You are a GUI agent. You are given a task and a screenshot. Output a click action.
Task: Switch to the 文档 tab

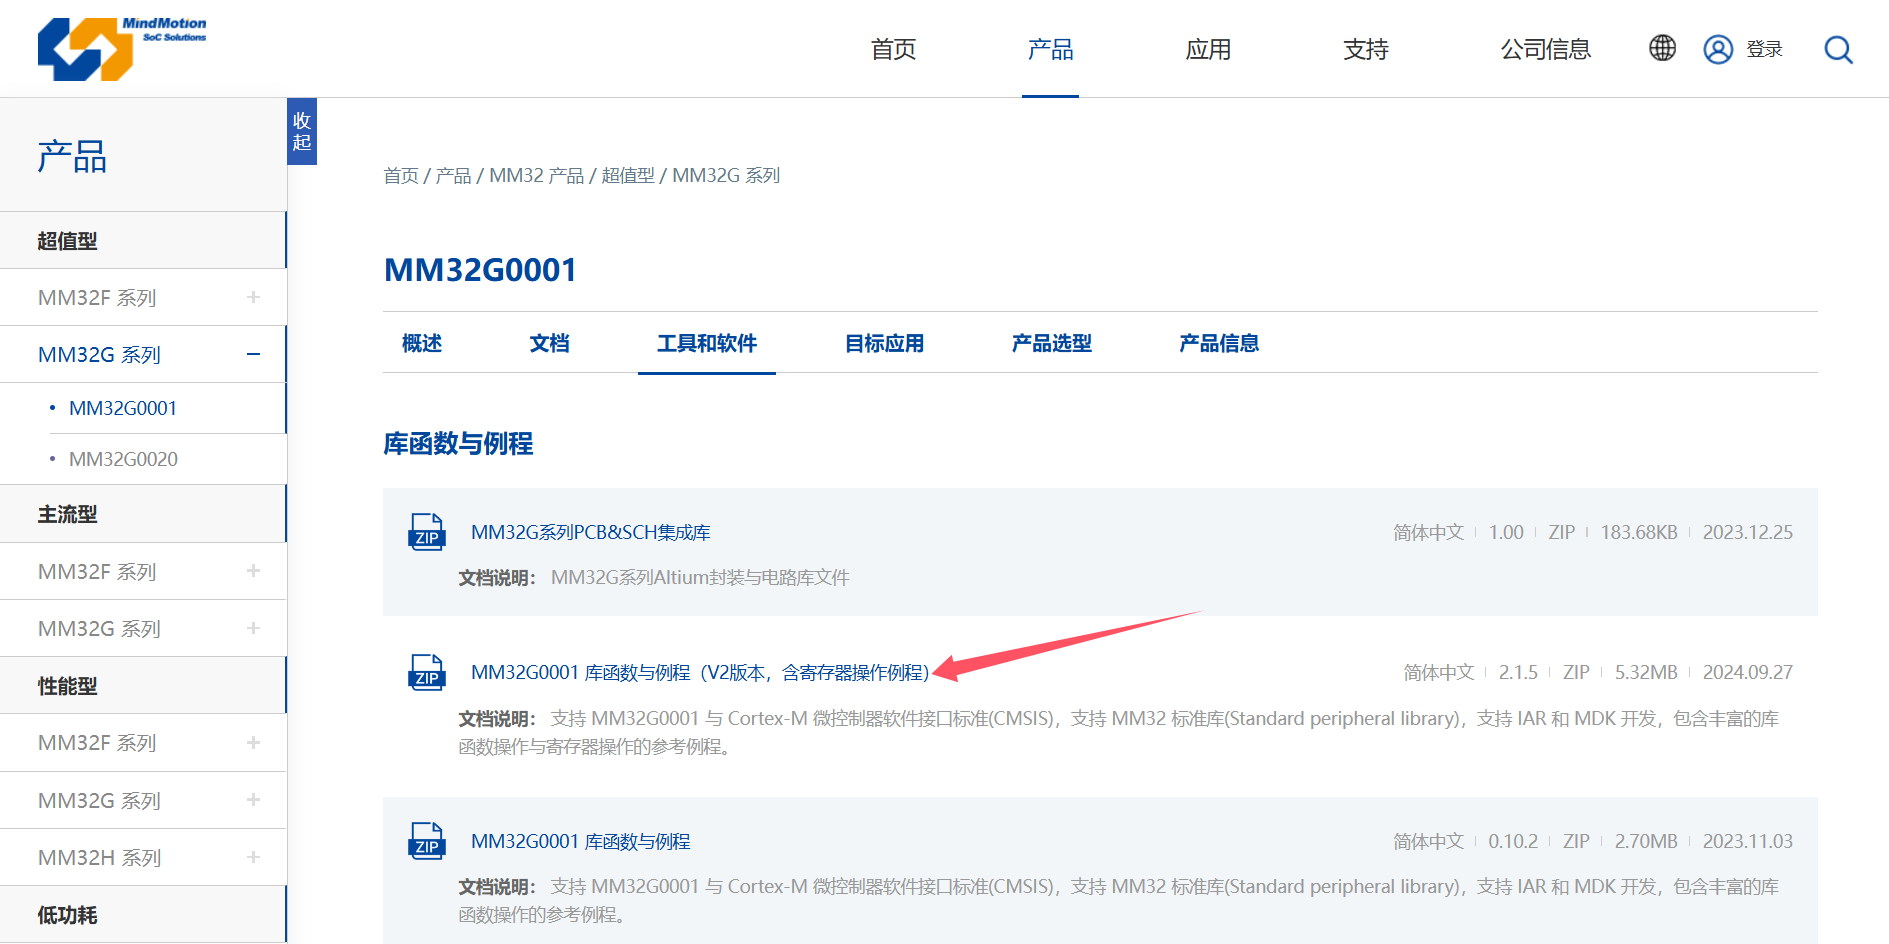coord(549,343)
